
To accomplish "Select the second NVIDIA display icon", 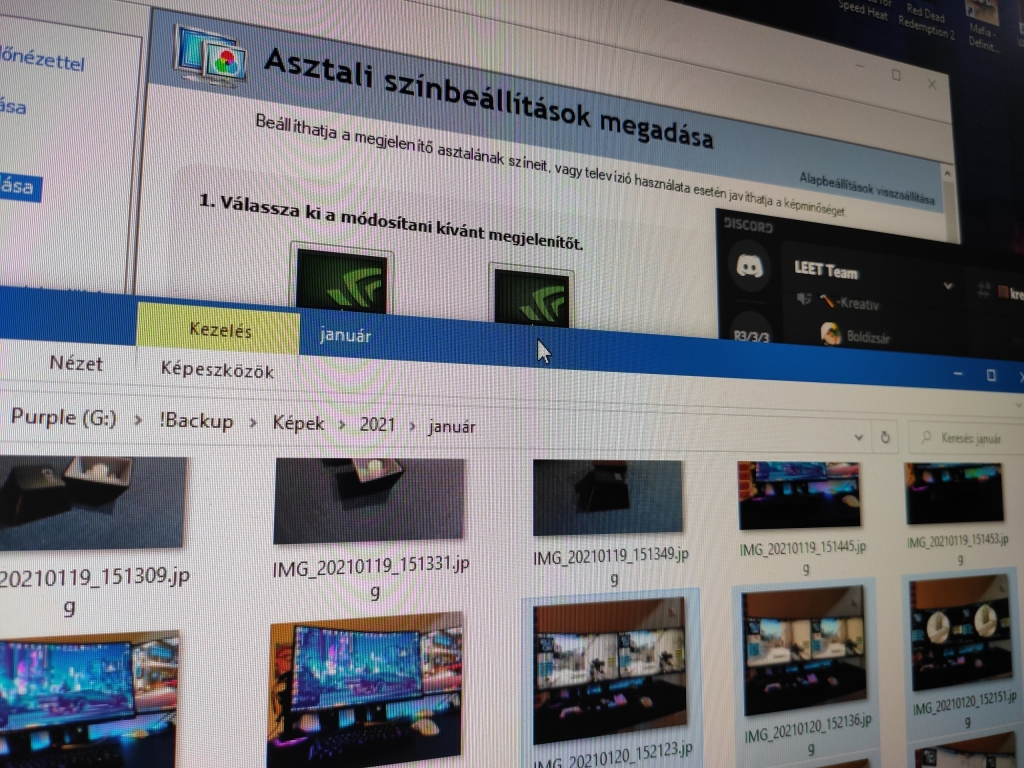I will [x=532, y=295].
